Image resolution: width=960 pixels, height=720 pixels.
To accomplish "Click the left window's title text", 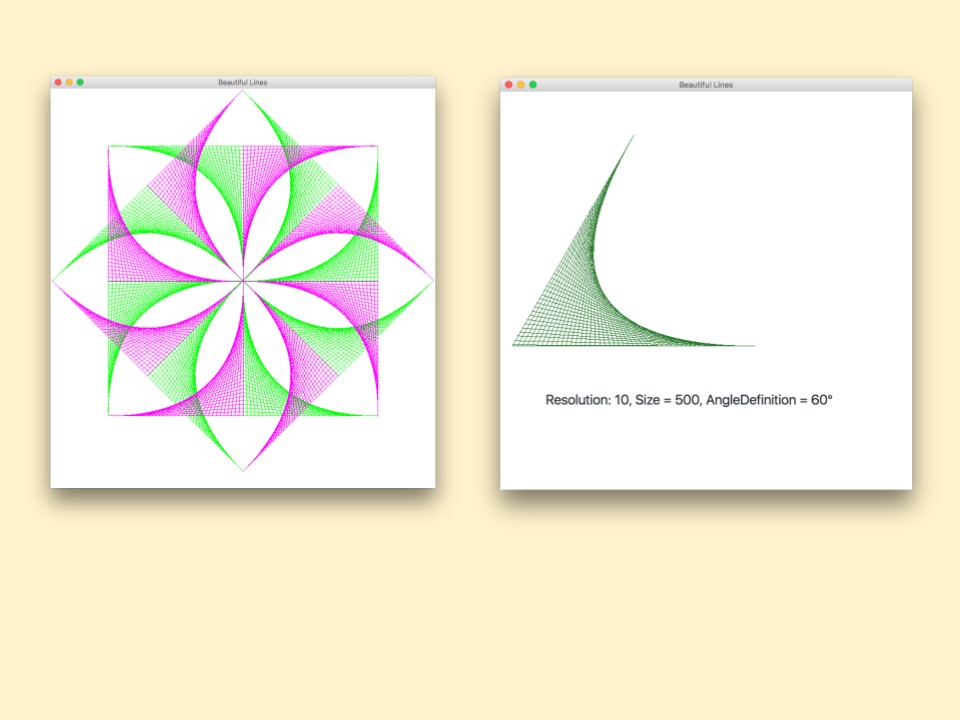I will coord(242,82).
